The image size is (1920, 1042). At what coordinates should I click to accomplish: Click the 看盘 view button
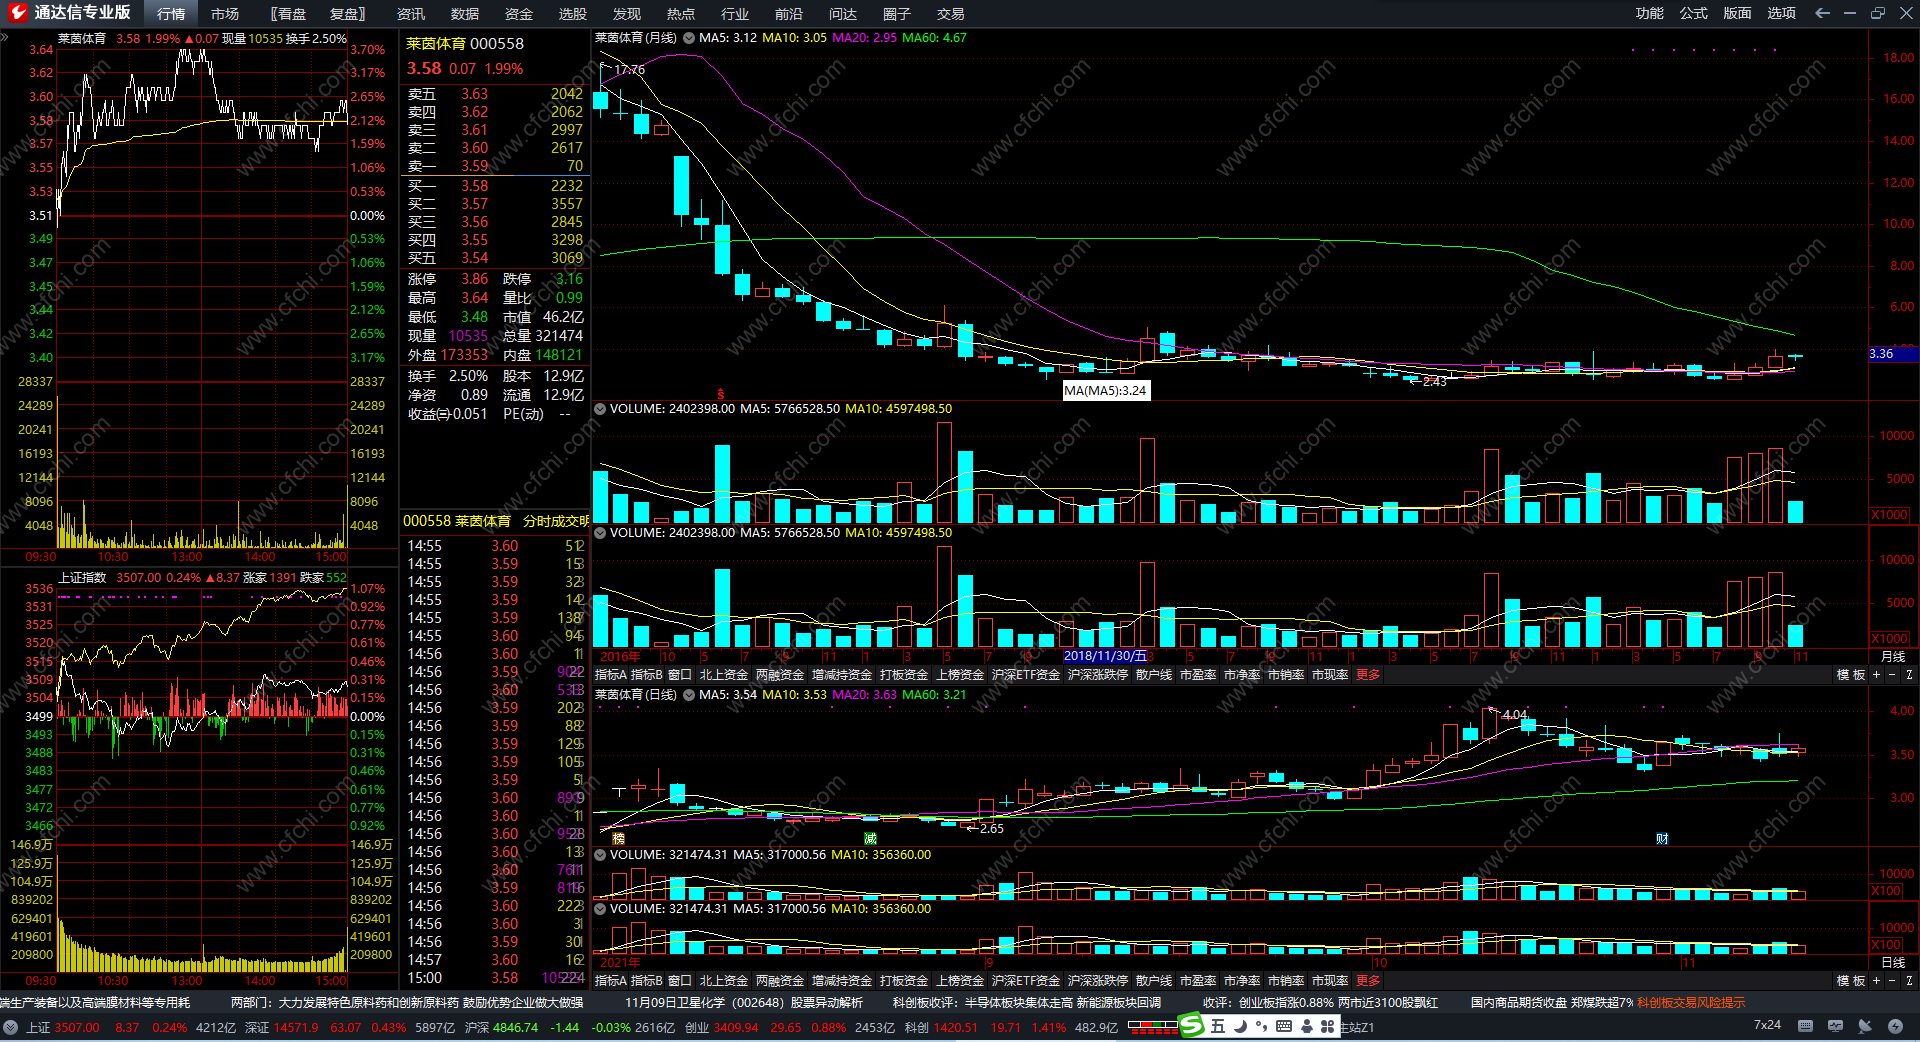(x=288, y=14)
